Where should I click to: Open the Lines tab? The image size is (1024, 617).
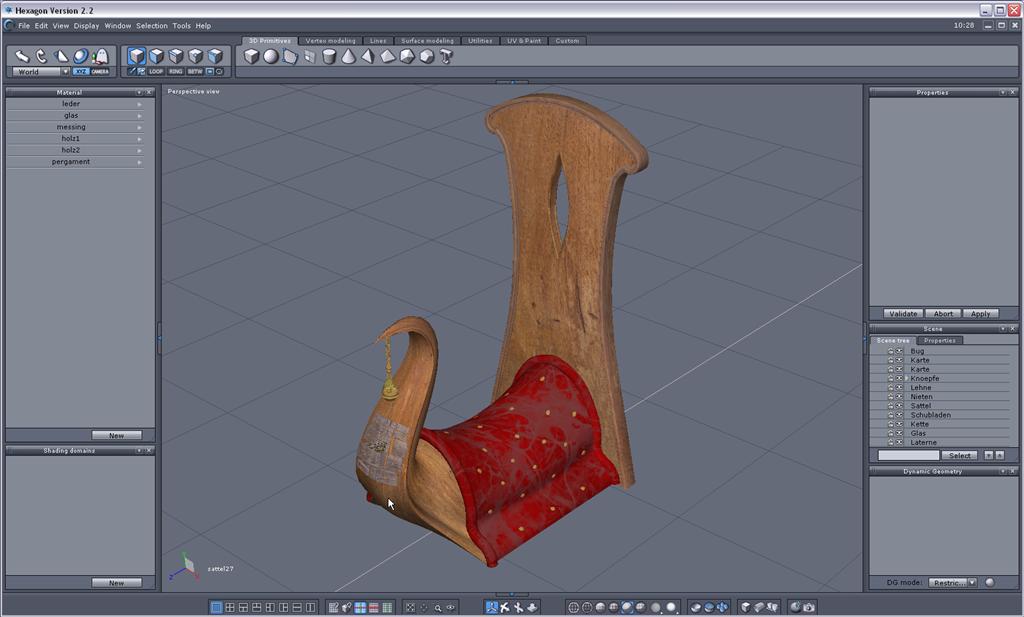[x=378, y=40]
